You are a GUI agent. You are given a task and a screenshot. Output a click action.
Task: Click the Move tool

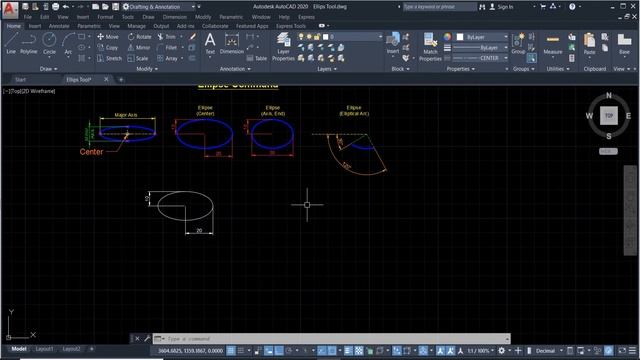click(108, 37)
